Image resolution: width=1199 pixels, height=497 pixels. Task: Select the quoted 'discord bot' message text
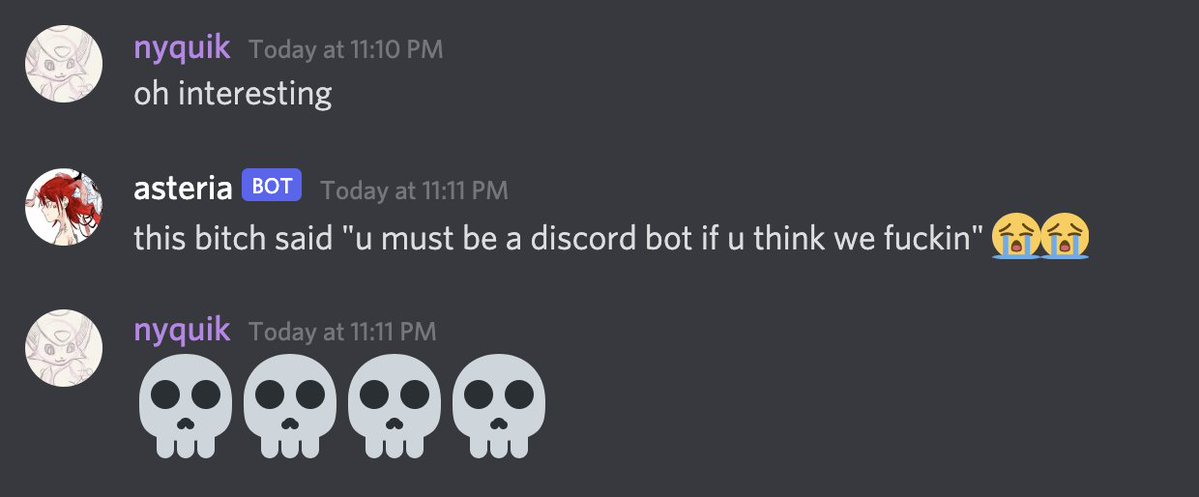tap(657, 238)
